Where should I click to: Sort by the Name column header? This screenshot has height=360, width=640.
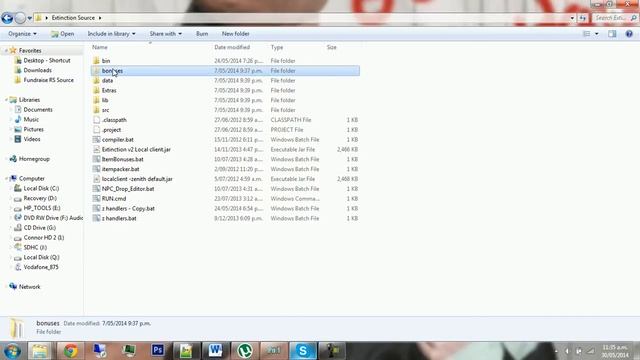(x=100, y=47)
